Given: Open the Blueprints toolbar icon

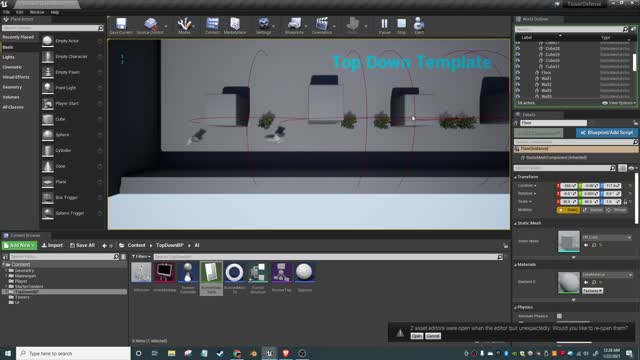Looking at the screenshot, I should (294, 26).
